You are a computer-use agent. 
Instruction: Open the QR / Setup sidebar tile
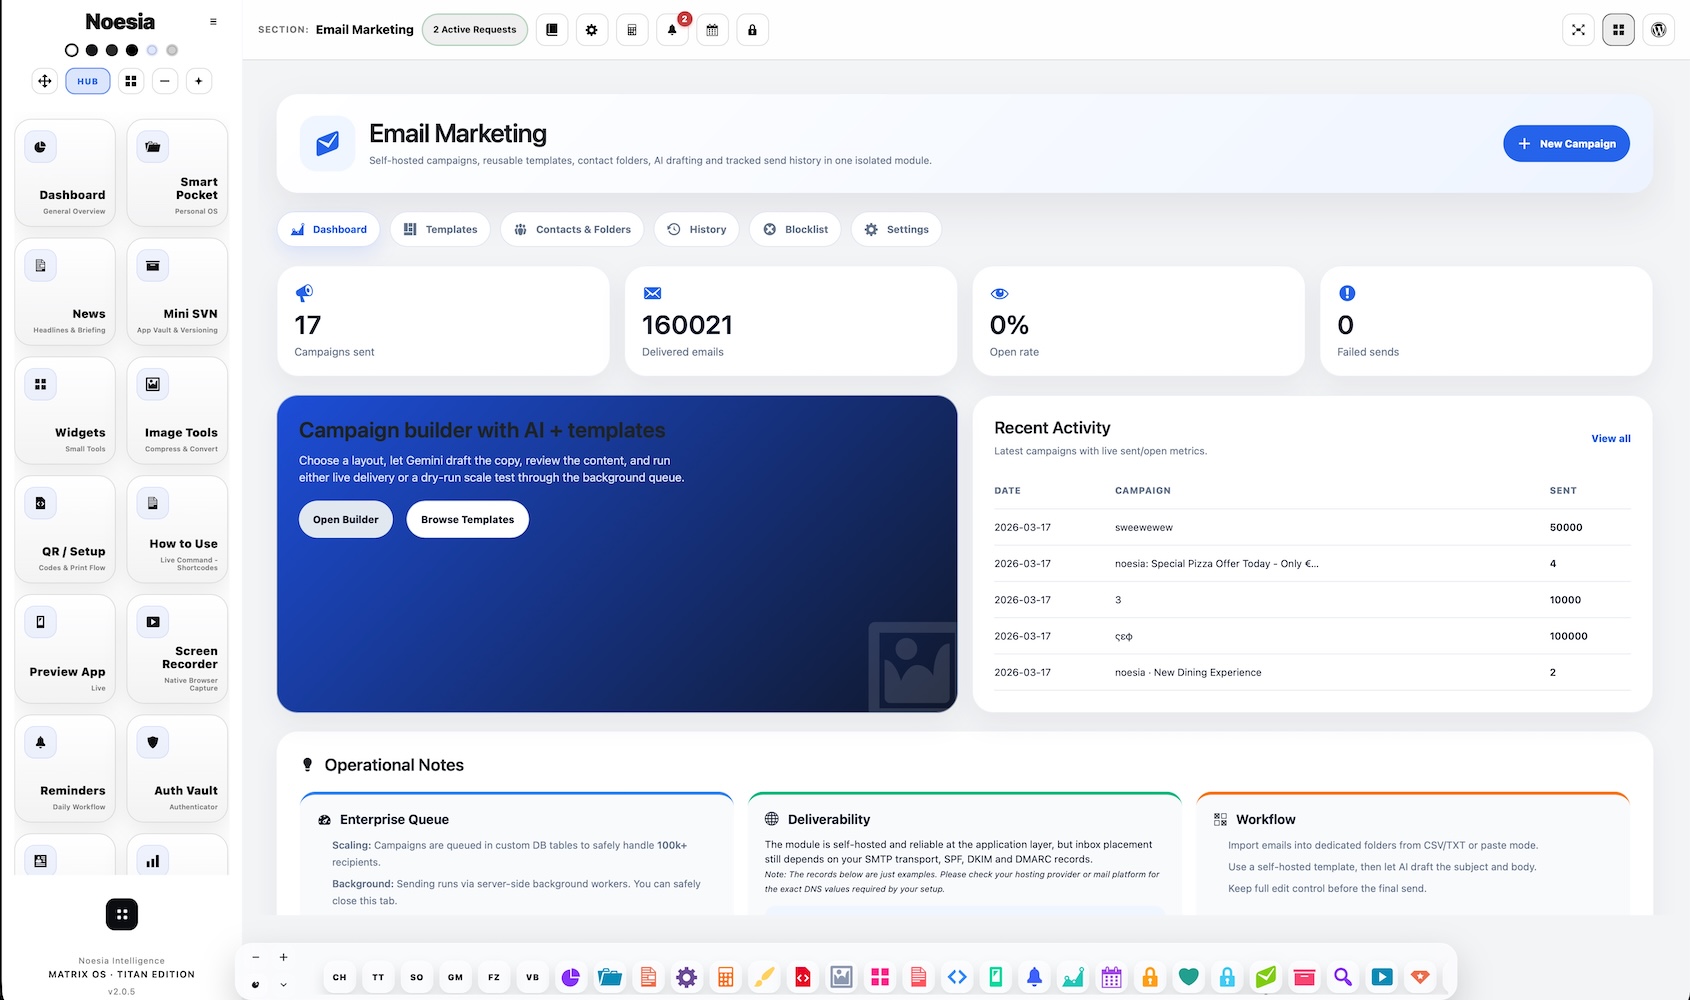[65, 530]
